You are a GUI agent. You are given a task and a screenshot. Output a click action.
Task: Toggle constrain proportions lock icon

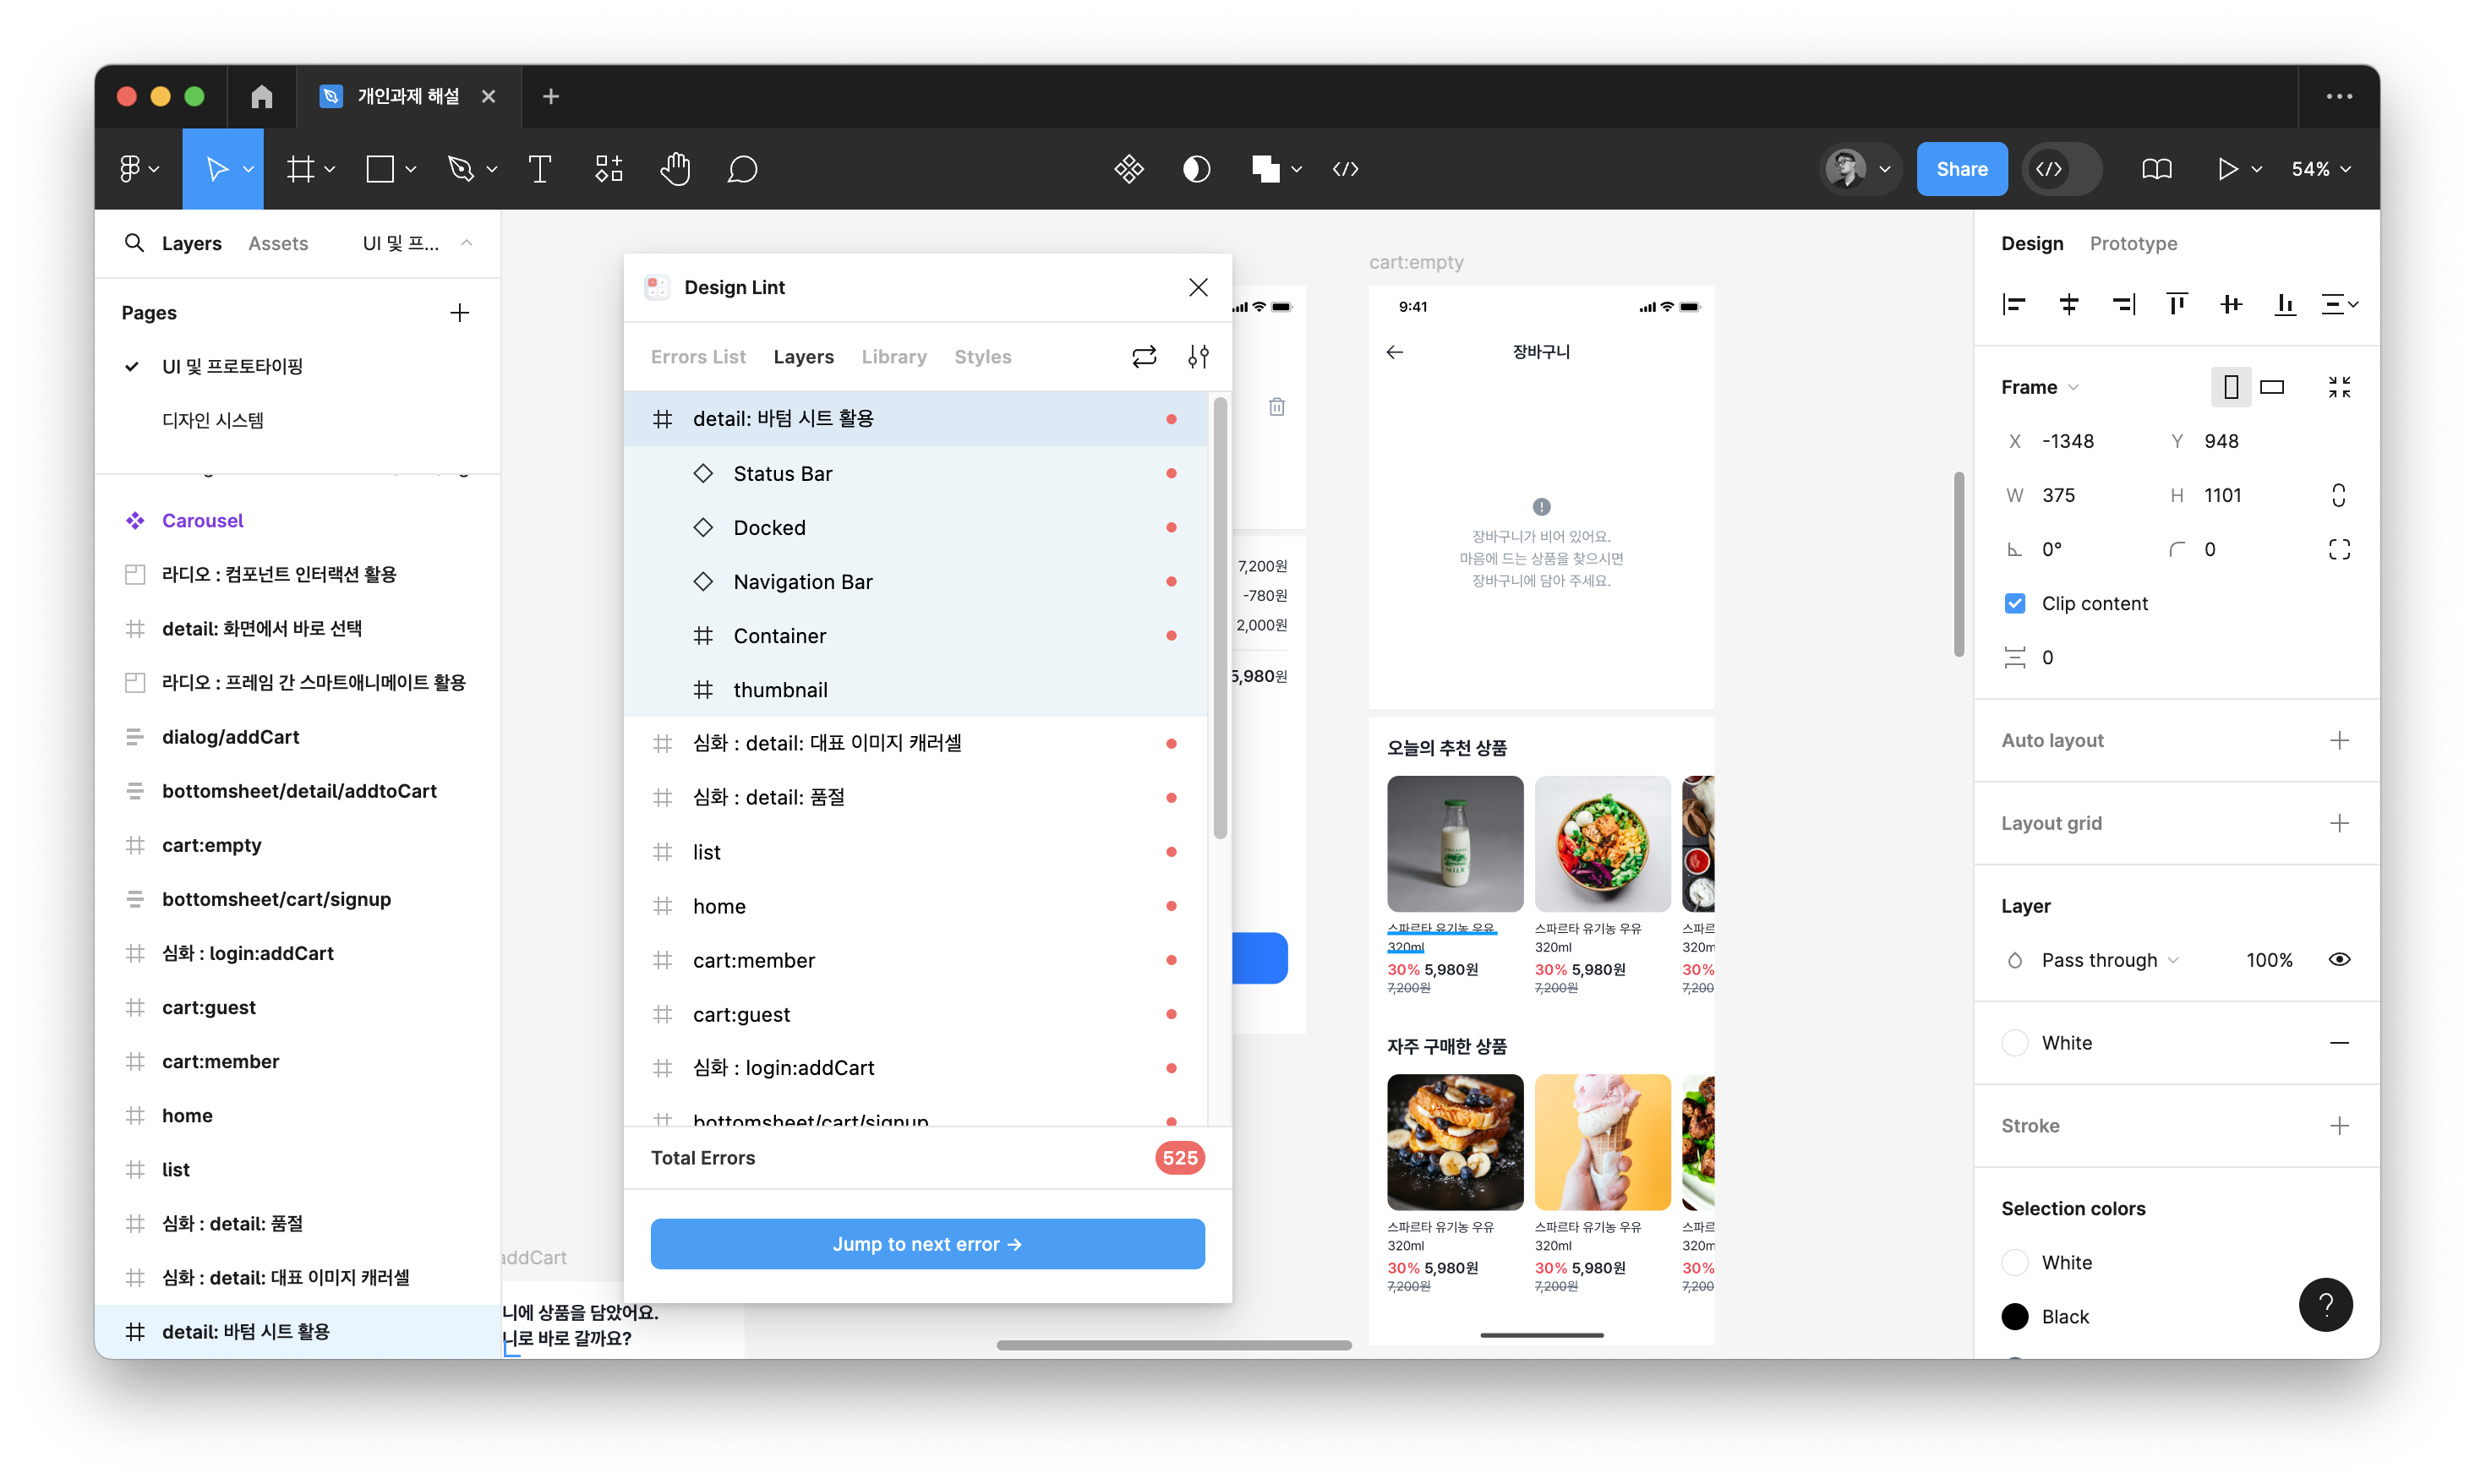coord(2338,495)
